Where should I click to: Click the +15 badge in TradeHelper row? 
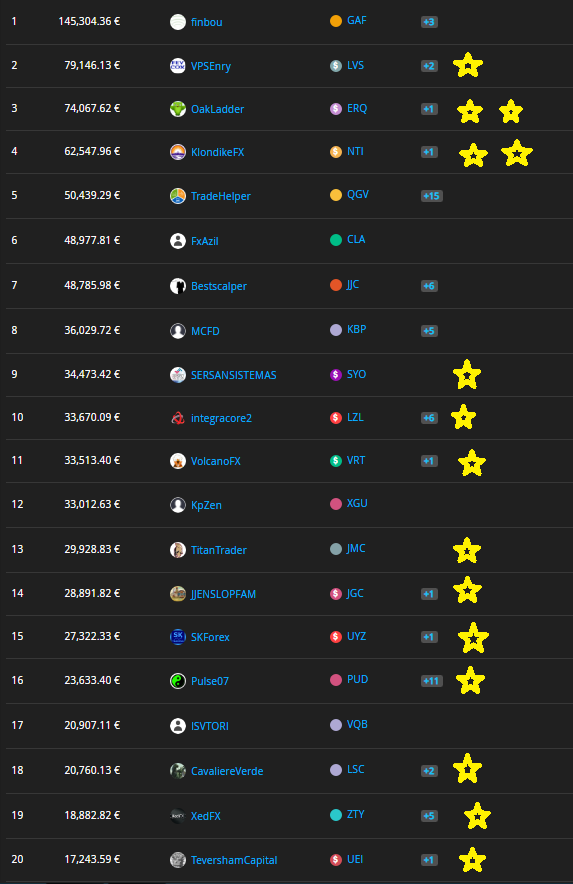click(x=431, y=196)
